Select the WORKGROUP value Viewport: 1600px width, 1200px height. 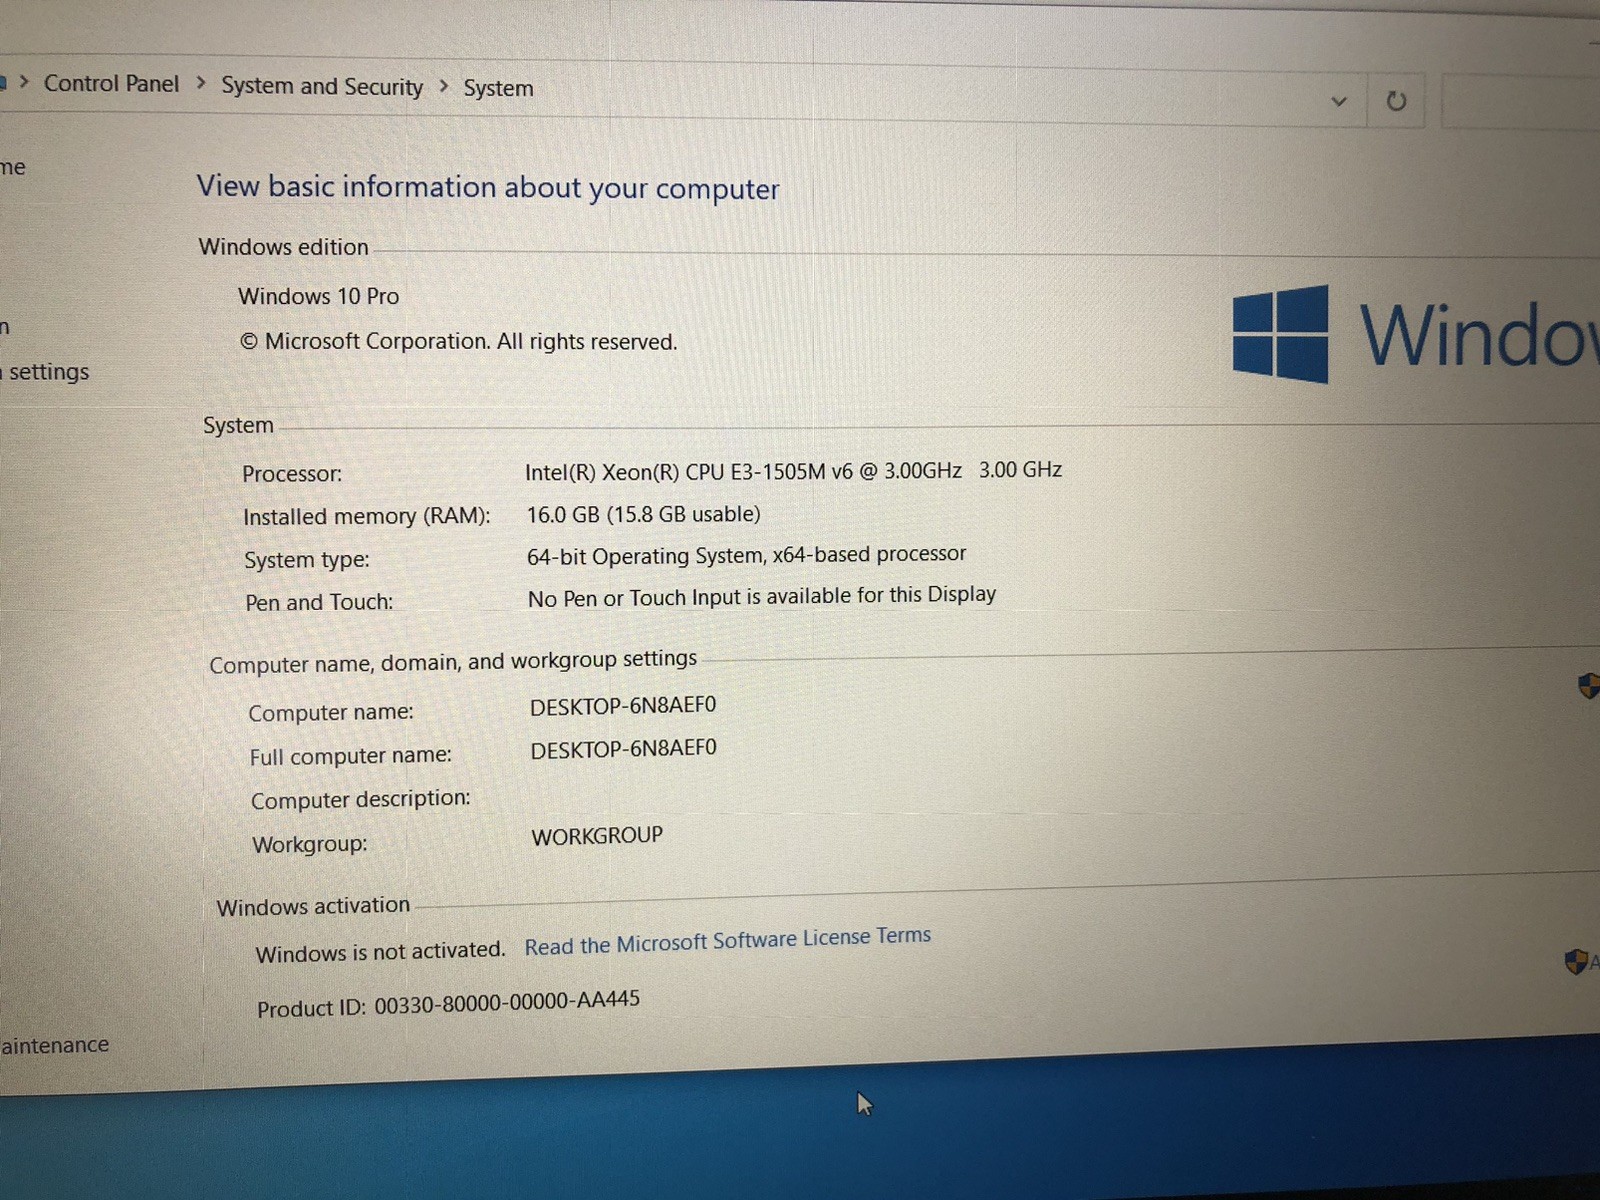(x=597, y=836)
